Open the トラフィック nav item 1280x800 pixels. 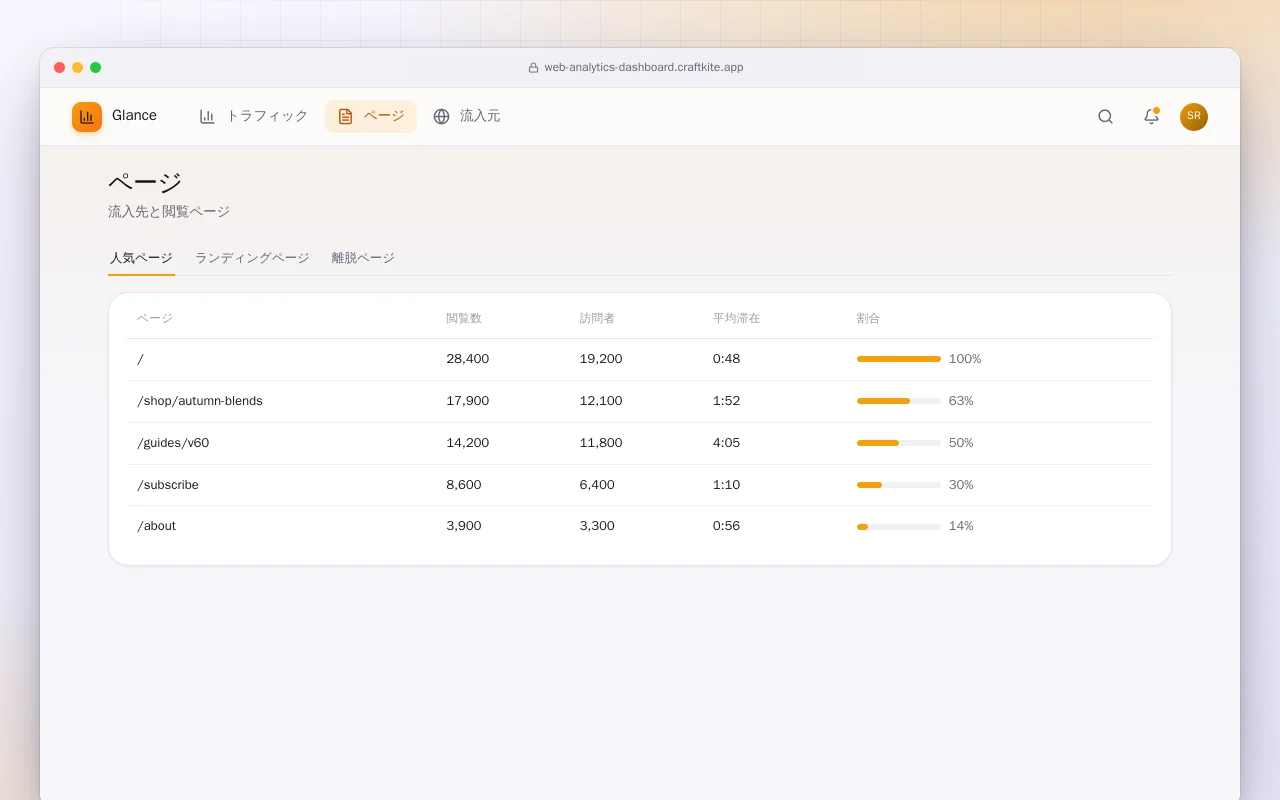click(x=254, y=116)
